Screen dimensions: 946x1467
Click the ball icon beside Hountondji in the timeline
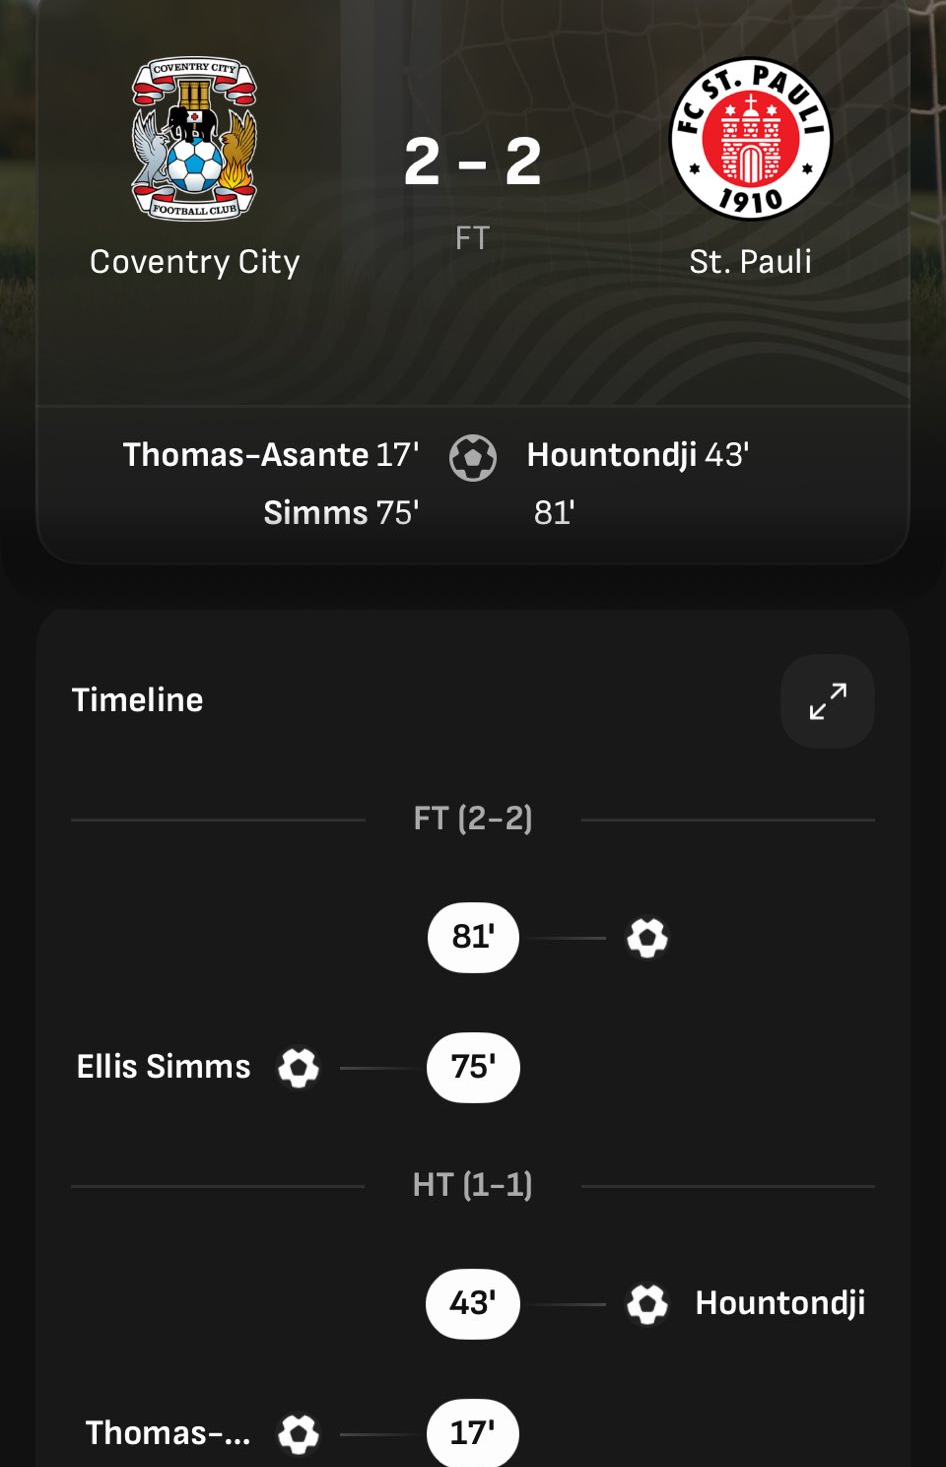point(647,1304)
